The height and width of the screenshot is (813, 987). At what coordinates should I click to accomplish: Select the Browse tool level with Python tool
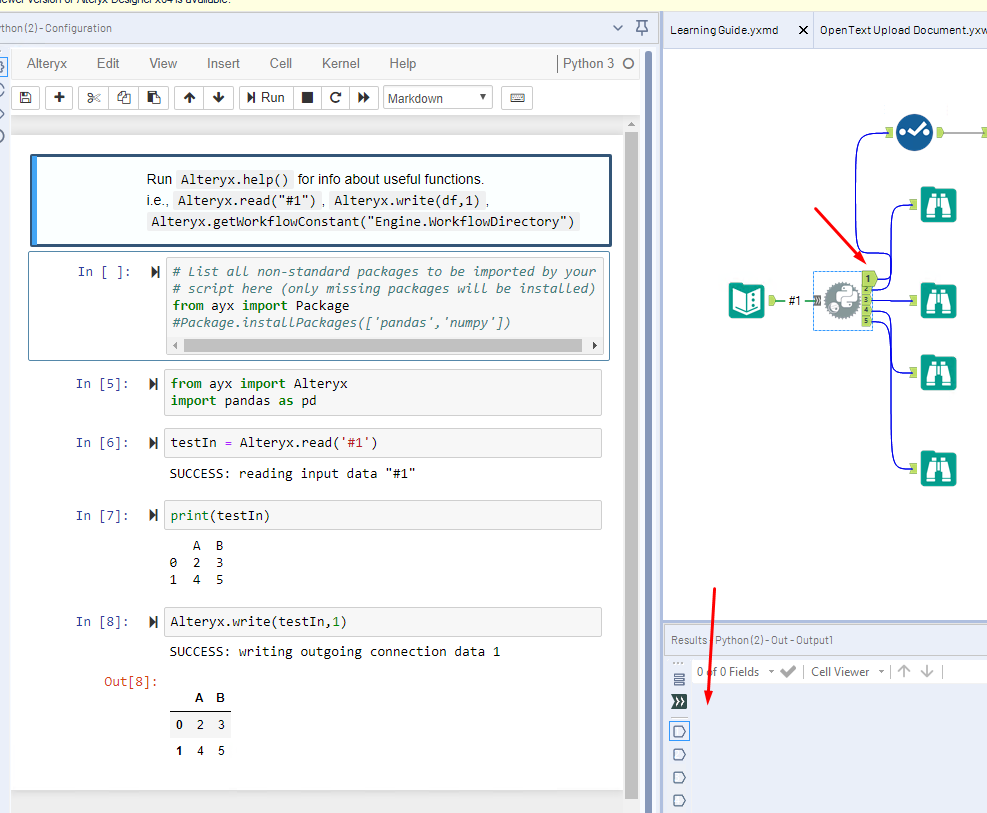tap(938, 300)
